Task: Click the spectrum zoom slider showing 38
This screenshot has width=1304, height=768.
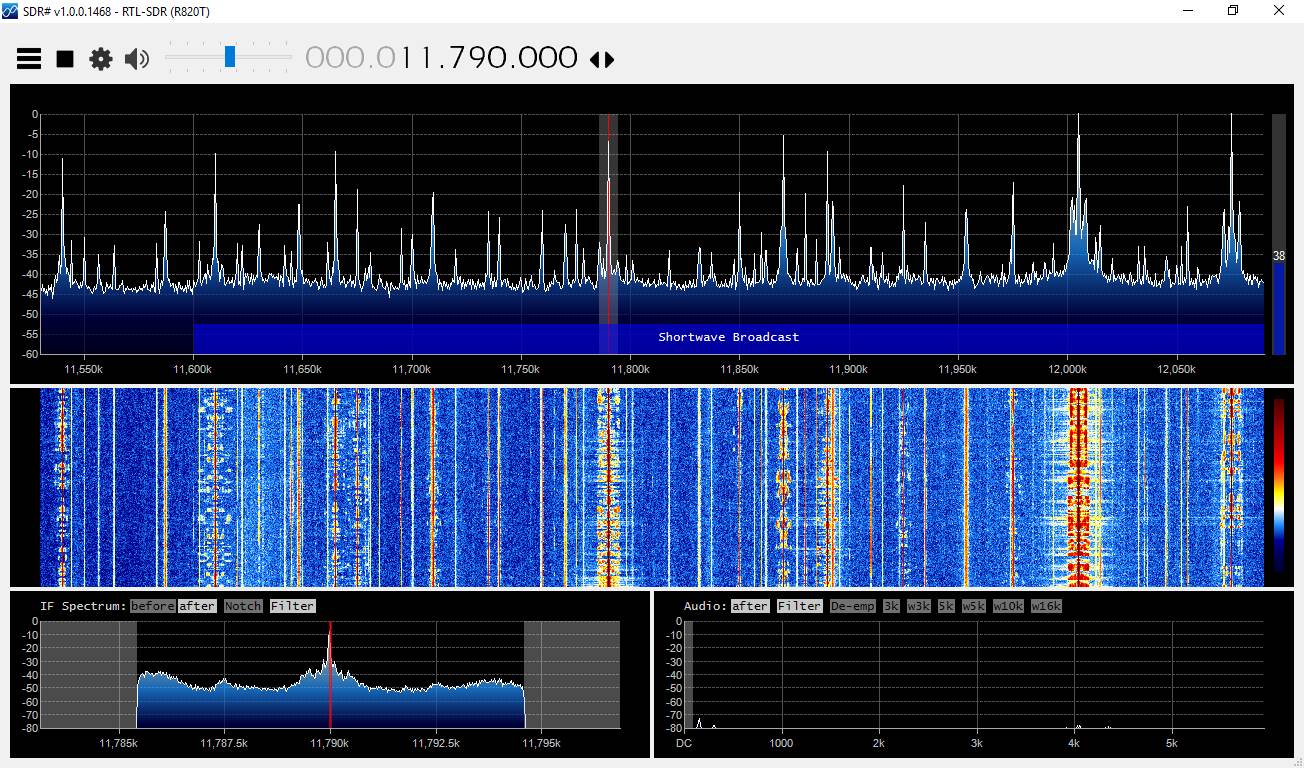Action: click(x=1278, y=235)
